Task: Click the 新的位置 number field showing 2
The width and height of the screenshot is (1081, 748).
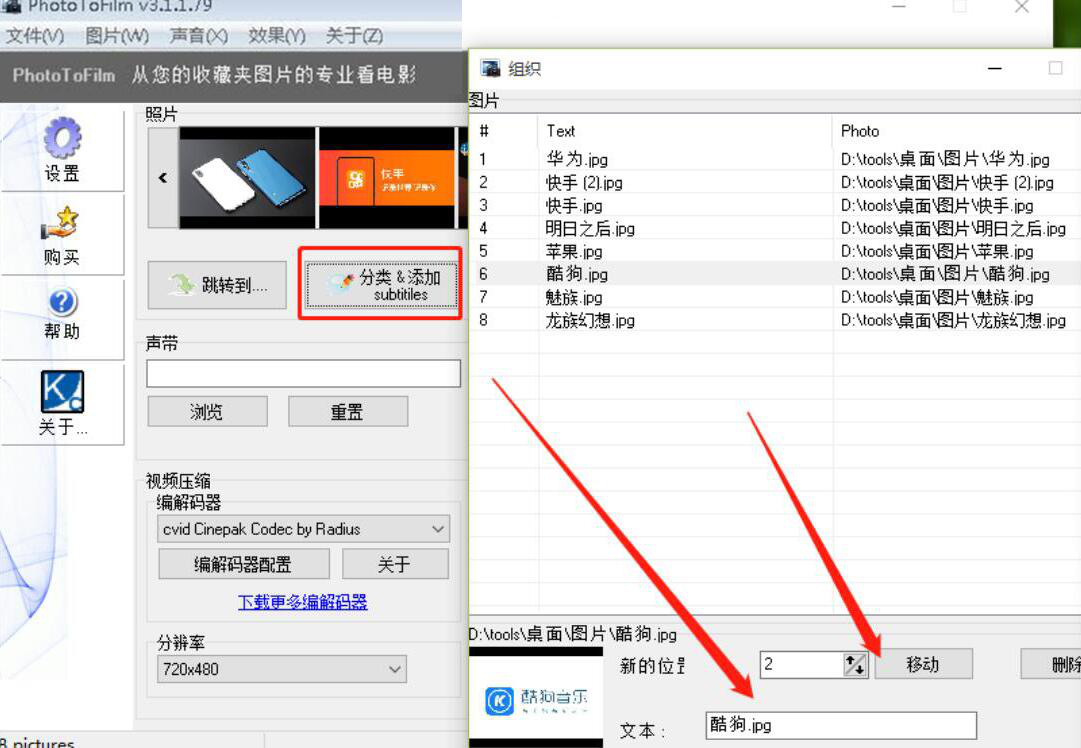Action: coord(802,665)
